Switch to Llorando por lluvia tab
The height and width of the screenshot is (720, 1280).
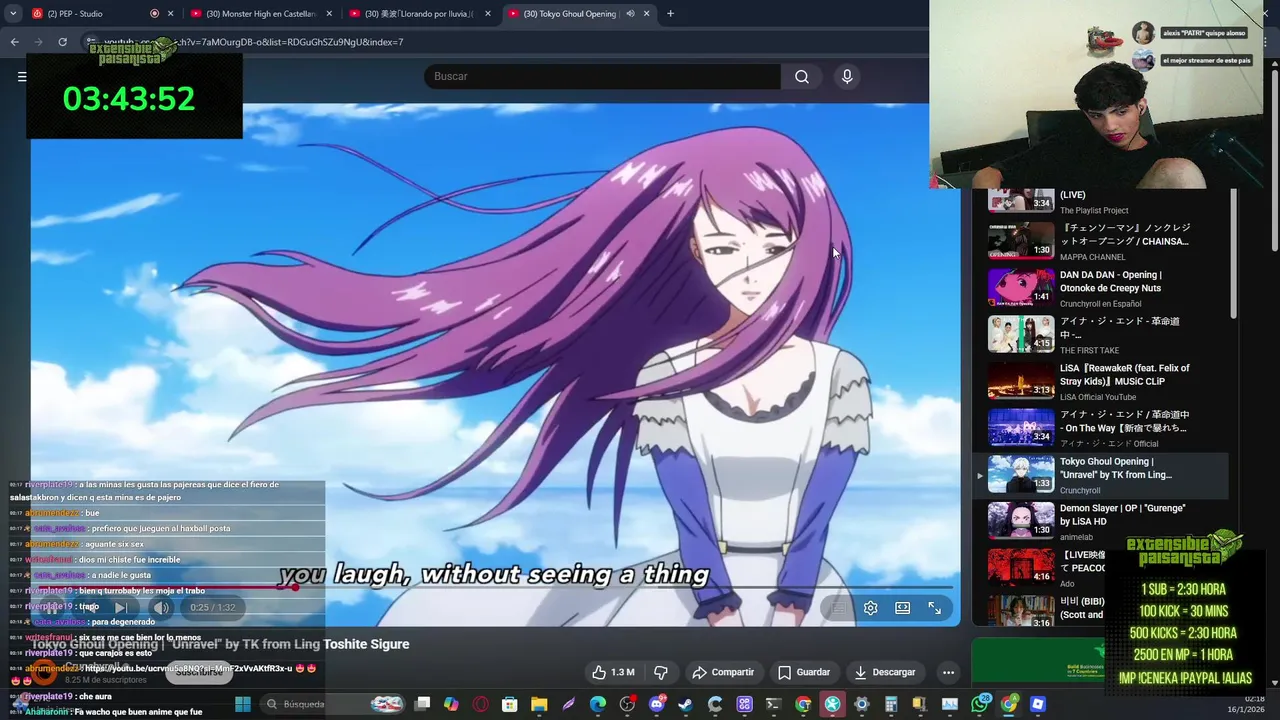[420, 13]
